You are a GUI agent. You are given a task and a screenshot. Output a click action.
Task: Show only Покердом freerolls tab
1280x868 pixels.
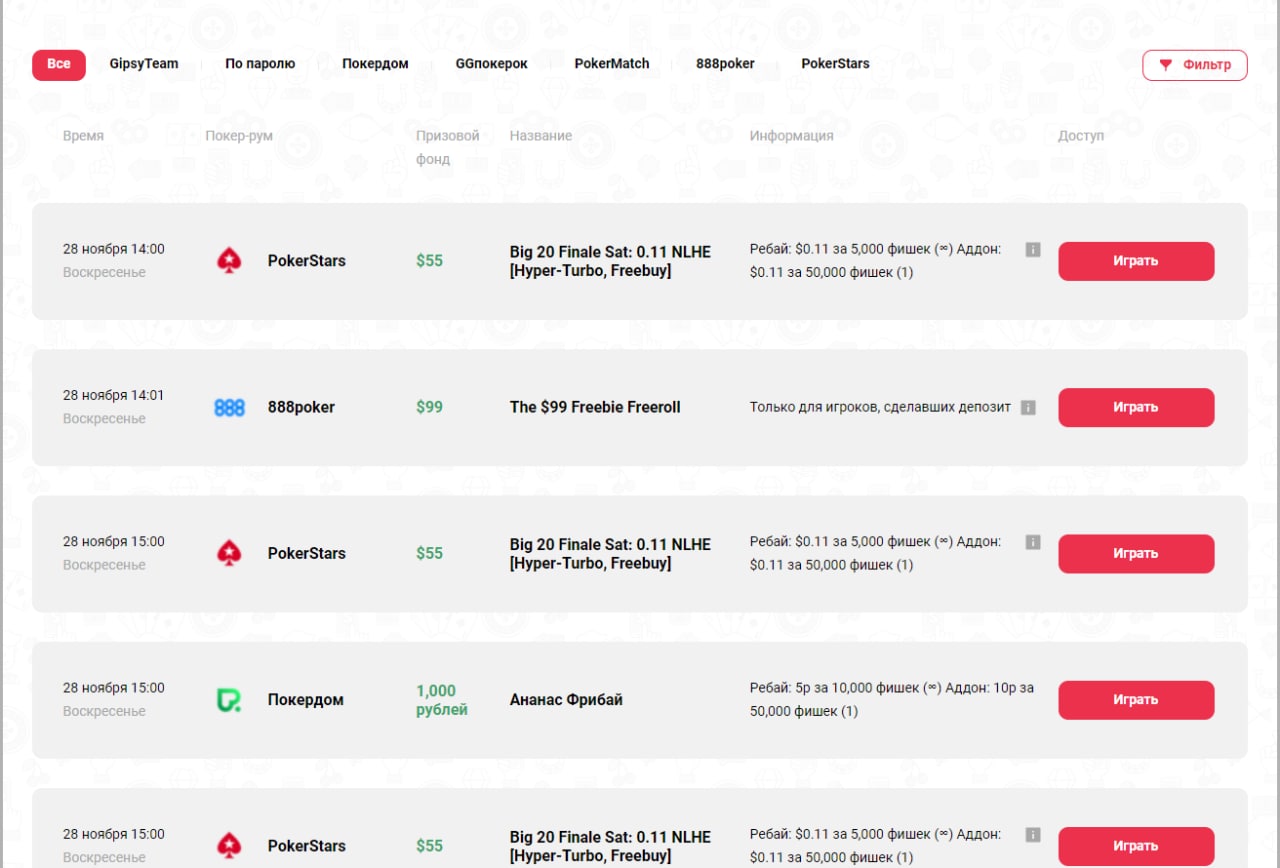click(x=375, y=64)
